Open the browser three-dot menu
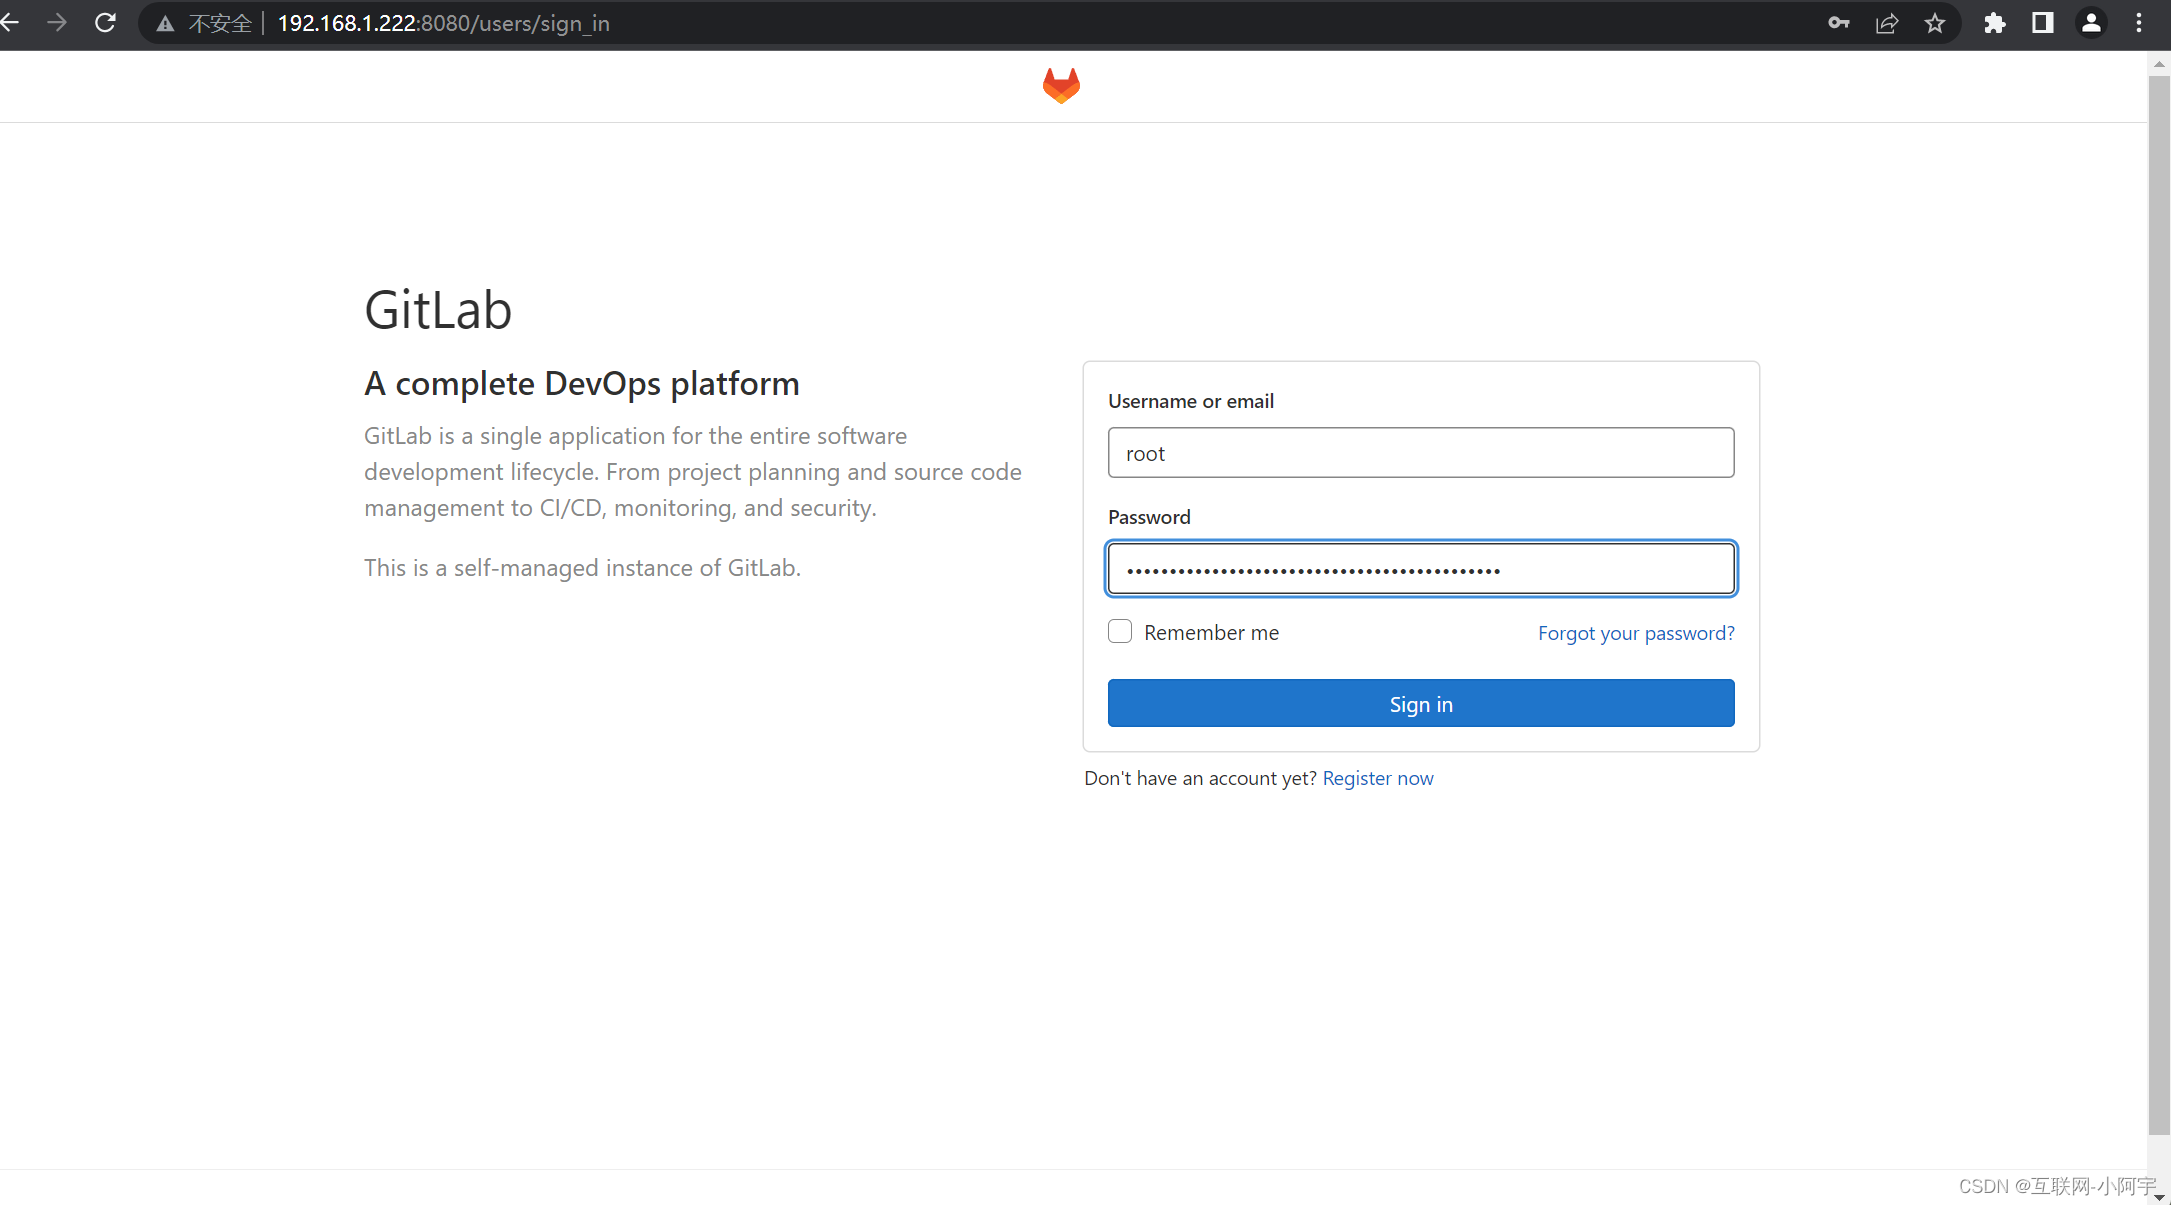 tap(2139, 23)
